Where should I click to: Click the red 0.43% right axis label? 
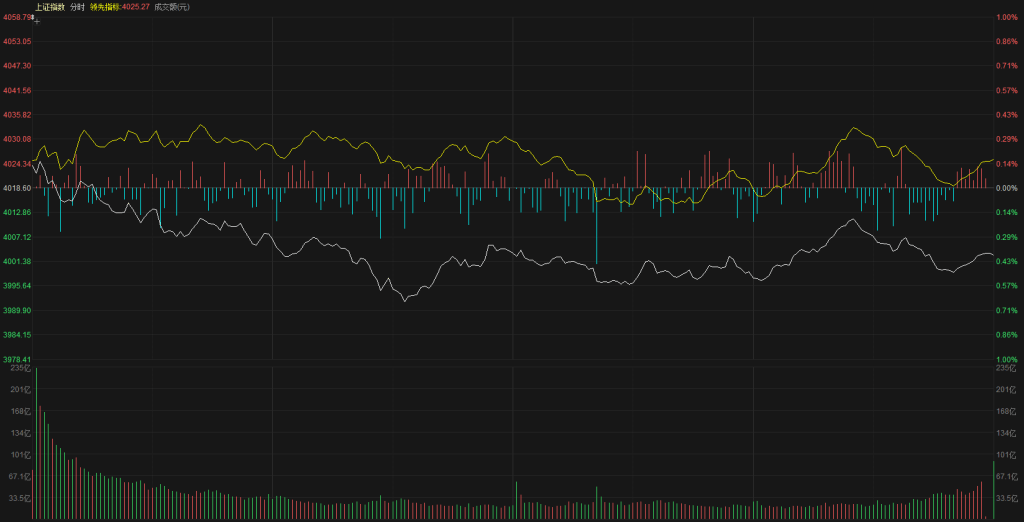[x=1006, y=115]
